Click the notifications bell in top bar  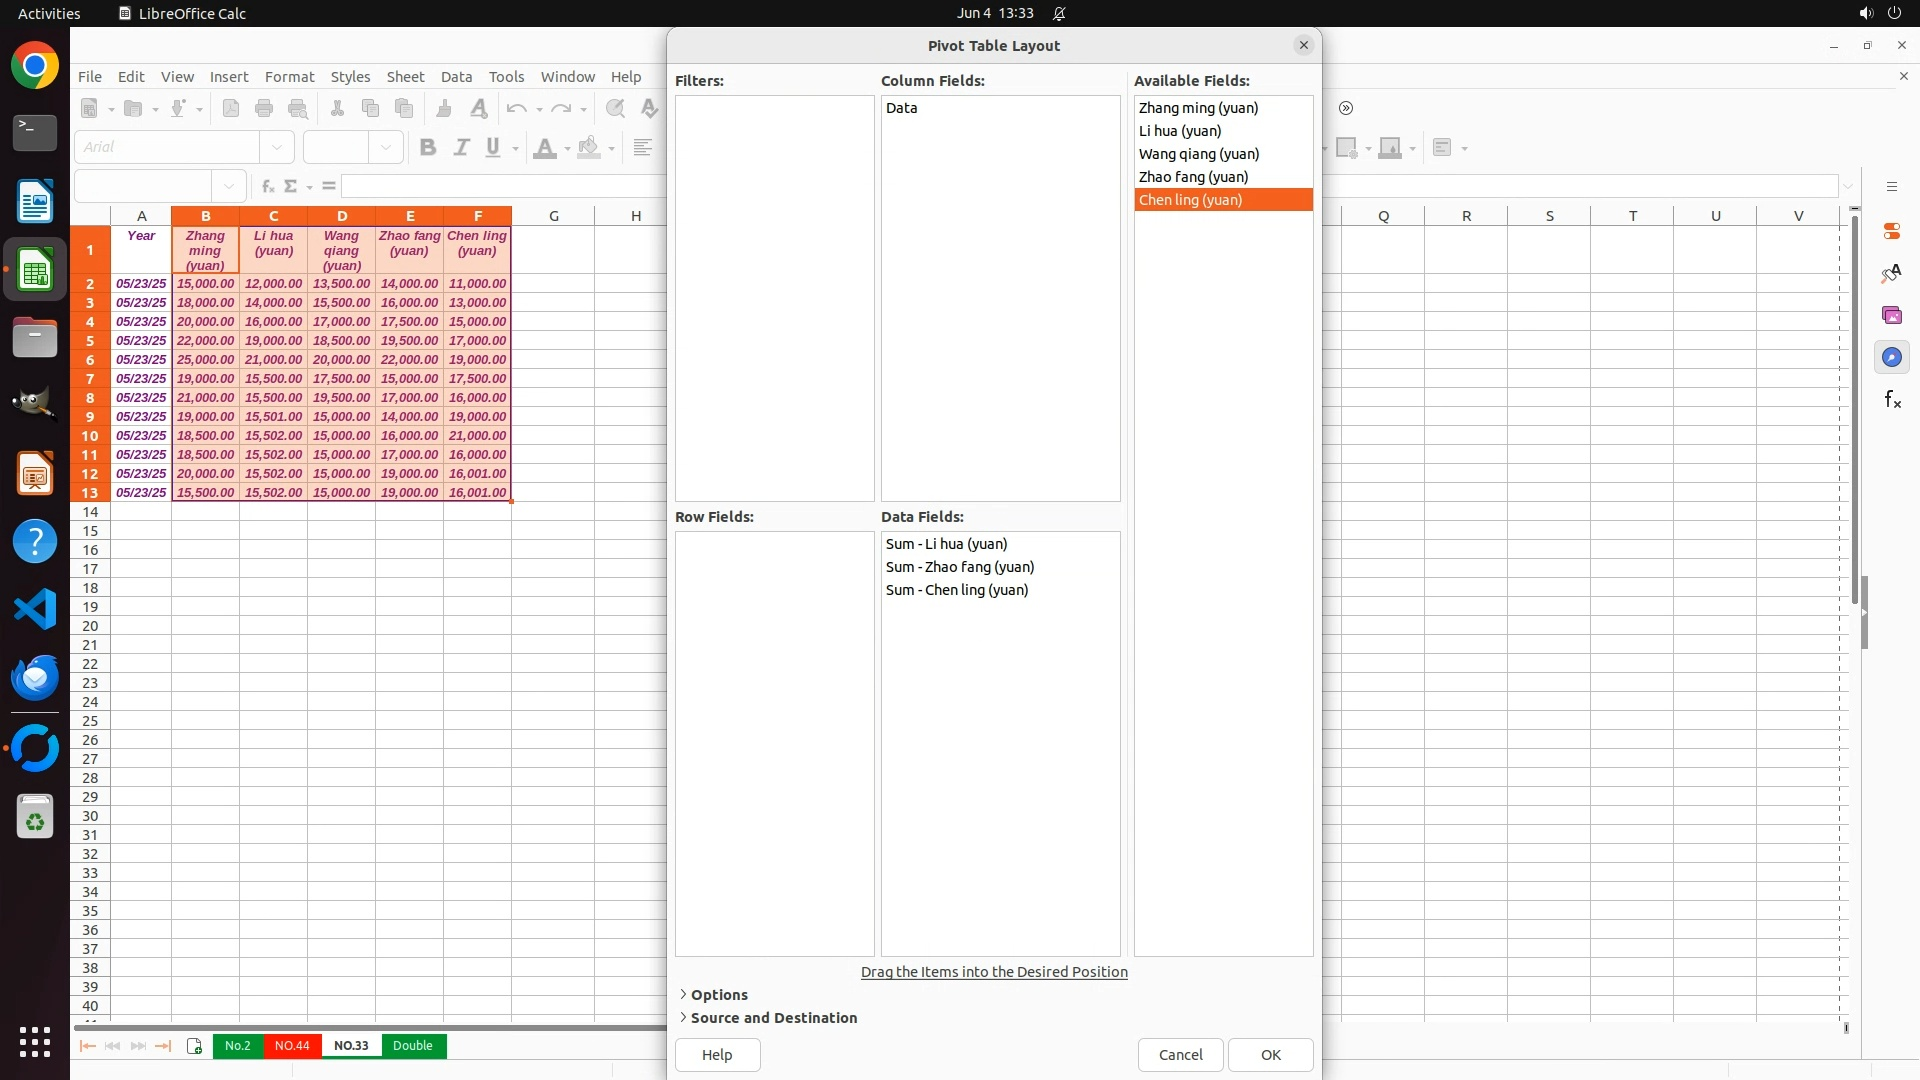click(1059, 13)
